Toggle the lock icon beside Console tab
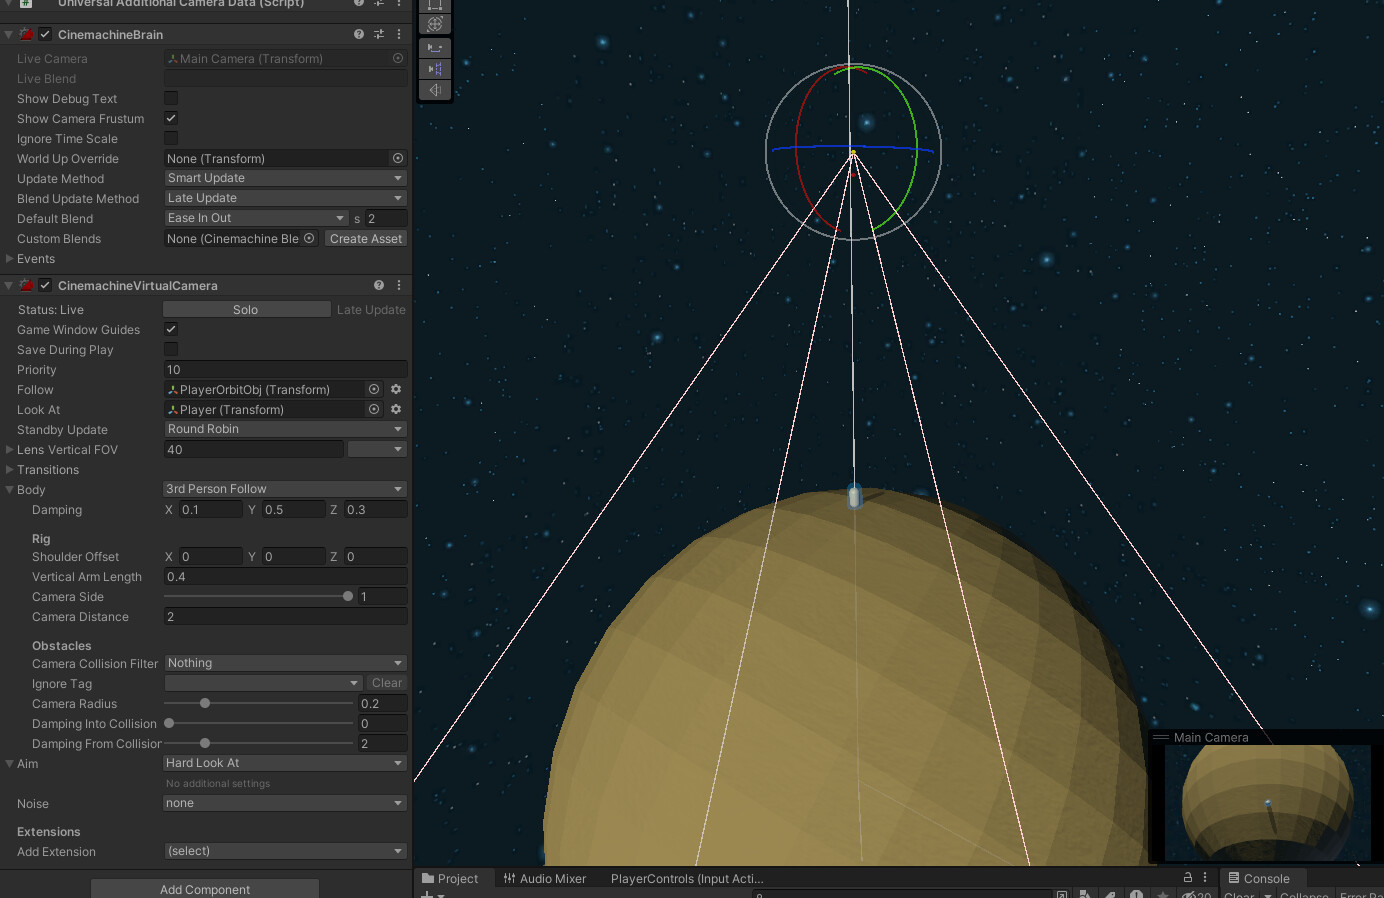 1188,877
